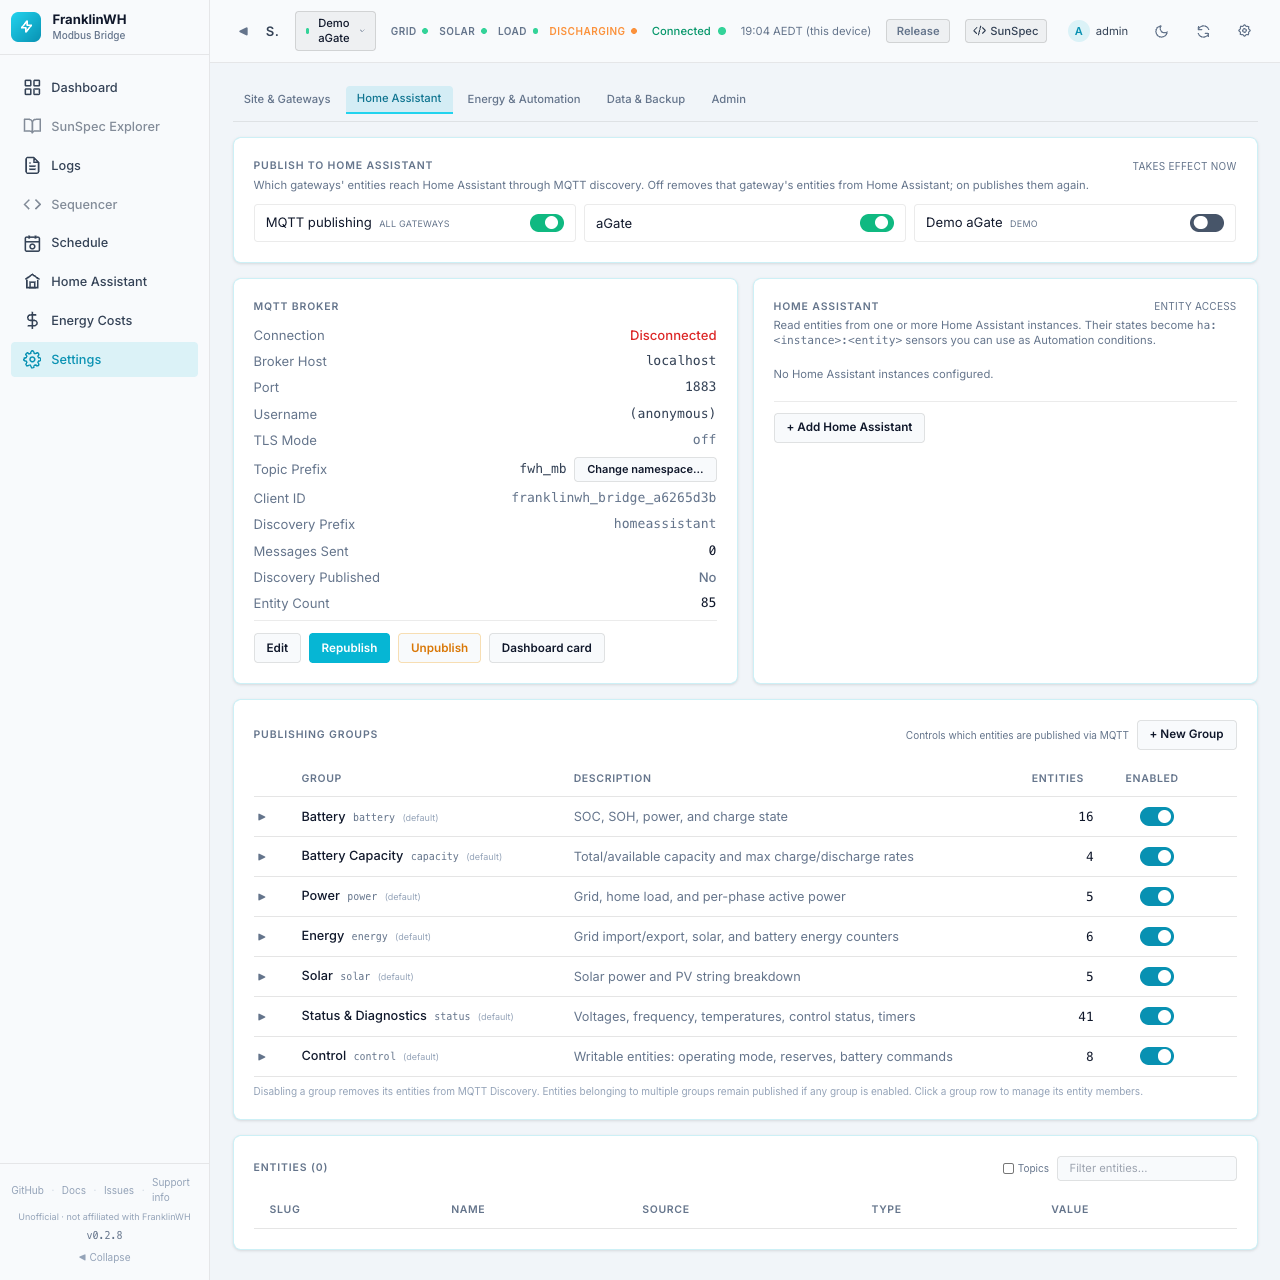Open the Schedule calendar icon
The height and width of the screenshot is (1280, 1280).
click(x=32, y=243)
